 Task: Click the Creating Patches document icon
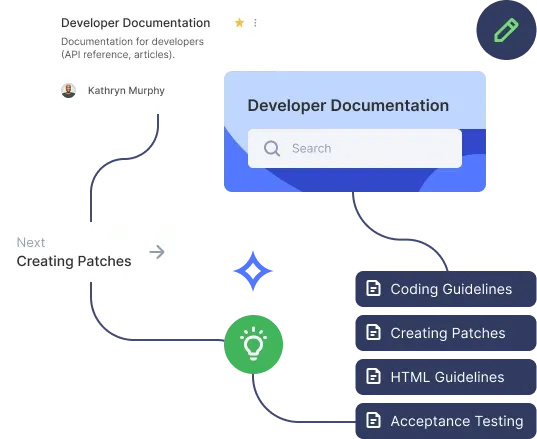pos(373,332)
